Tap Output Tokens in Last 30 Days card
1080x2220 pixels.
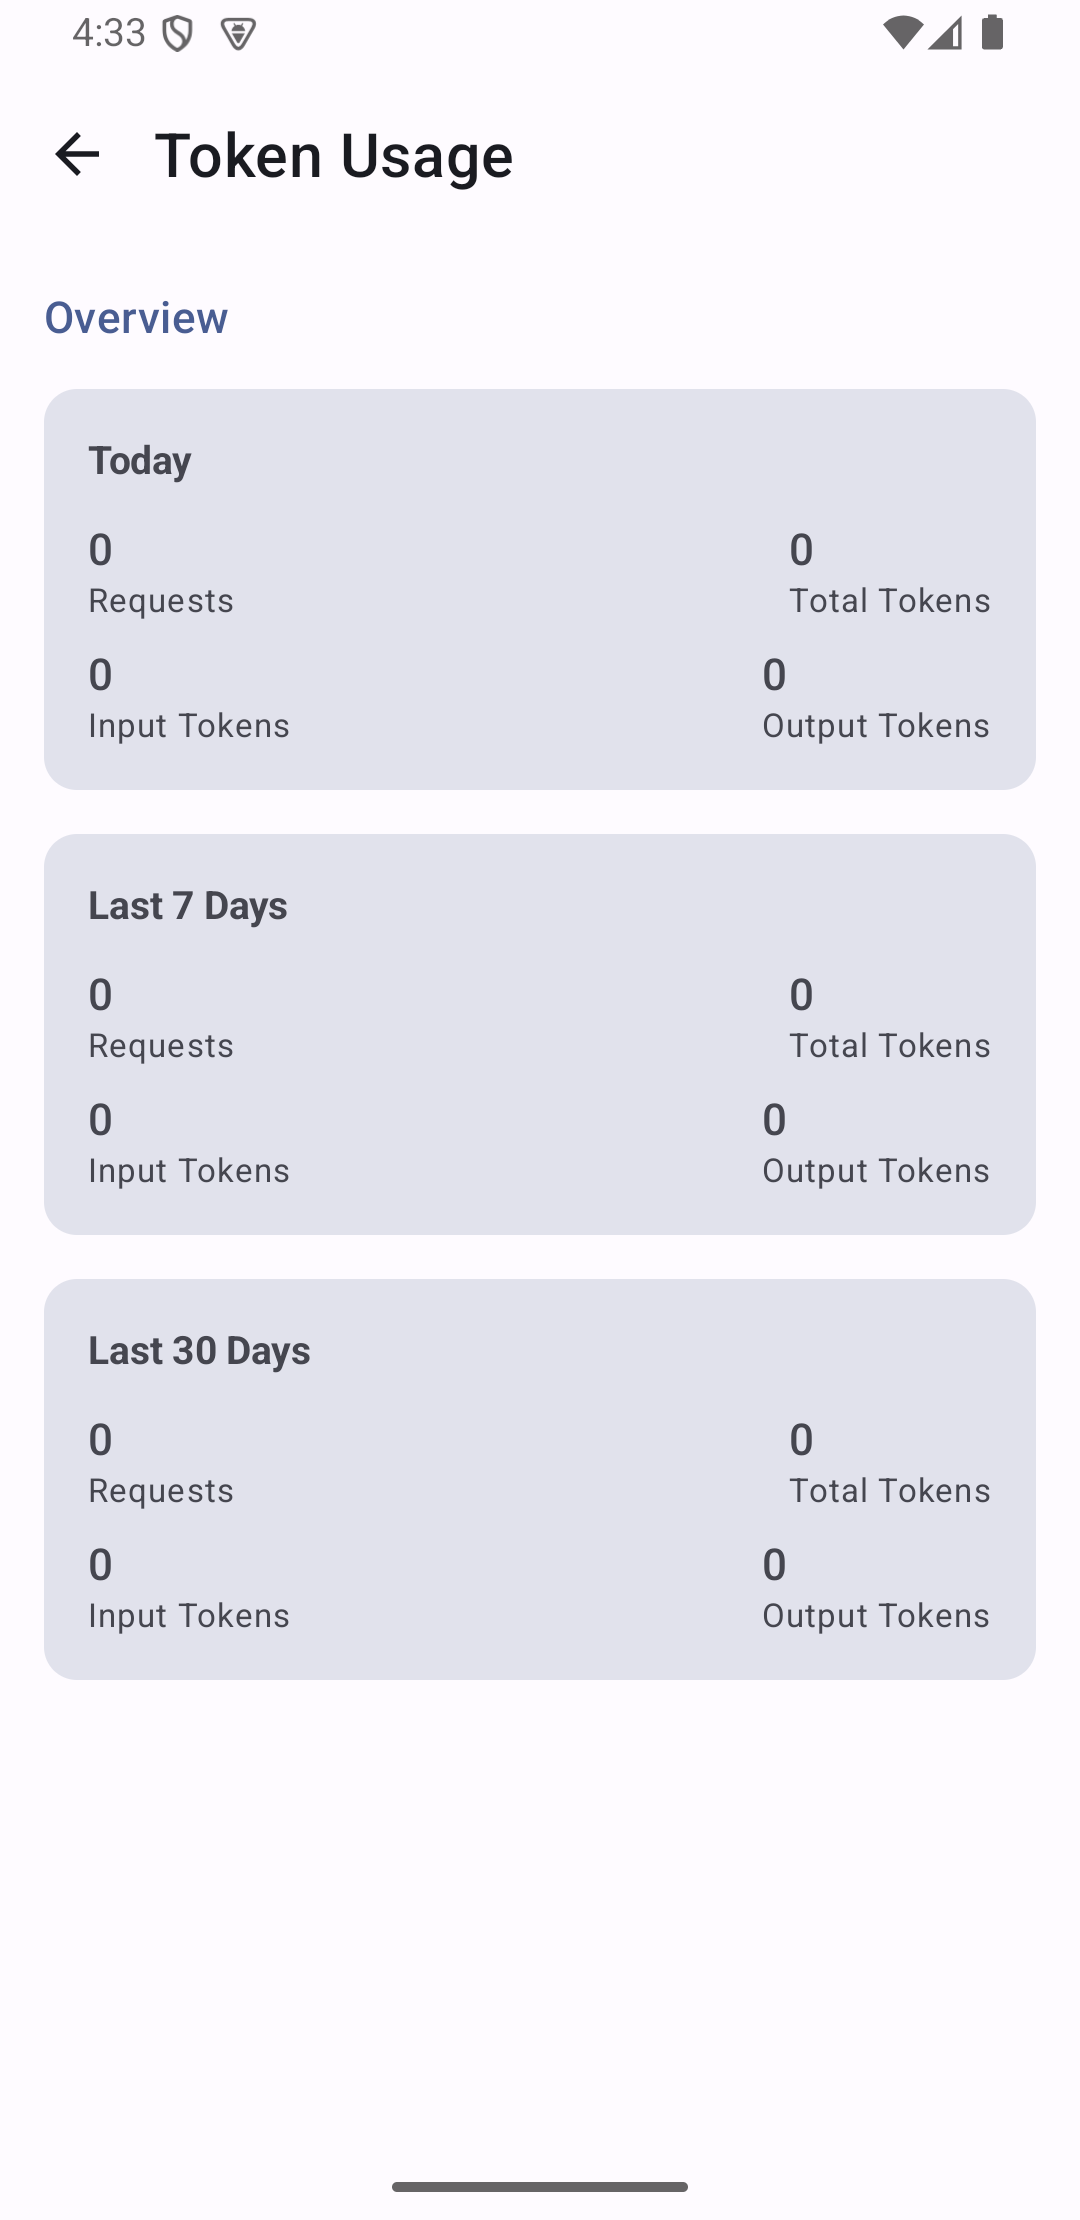point(876,1616)
